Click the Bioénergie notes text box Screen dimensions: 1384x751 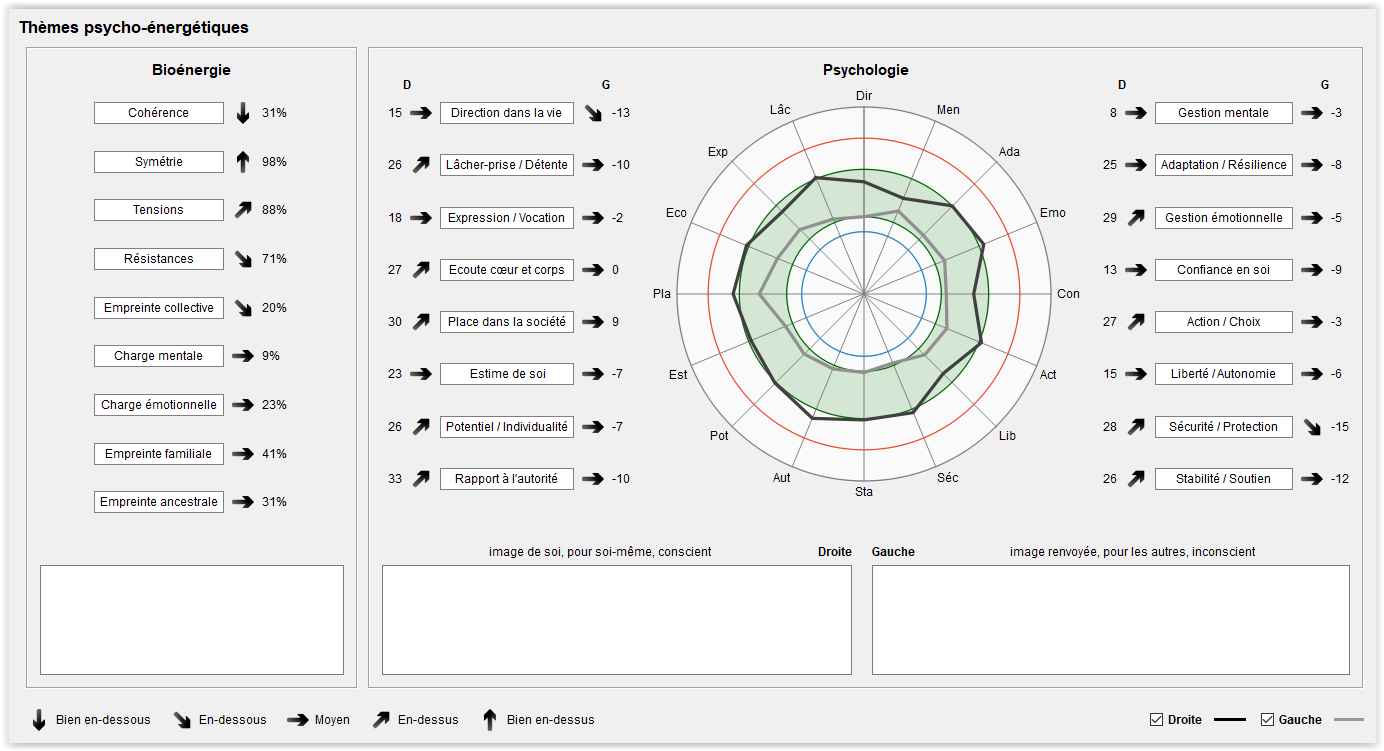[x=192, y=620]
